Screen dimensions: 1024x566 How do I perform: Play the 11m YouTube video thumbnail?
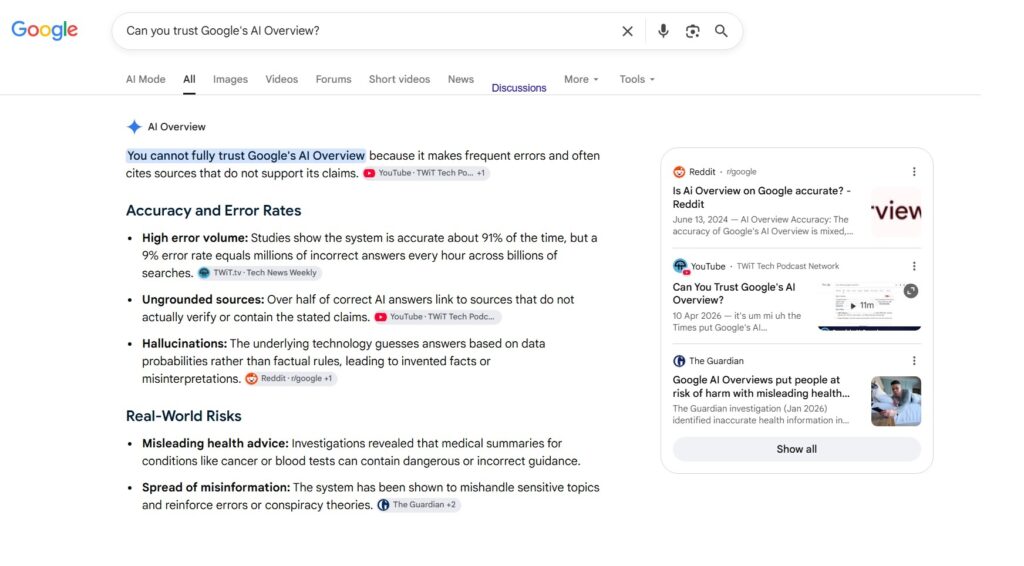click(869, 306)
